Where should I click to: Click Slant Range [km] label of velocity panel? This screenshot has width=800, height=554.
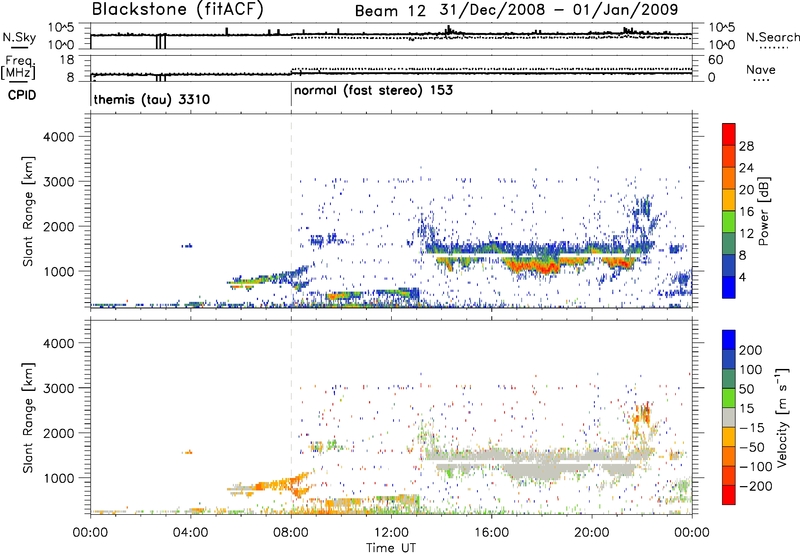pyautogui.click(x=28, y=418)
